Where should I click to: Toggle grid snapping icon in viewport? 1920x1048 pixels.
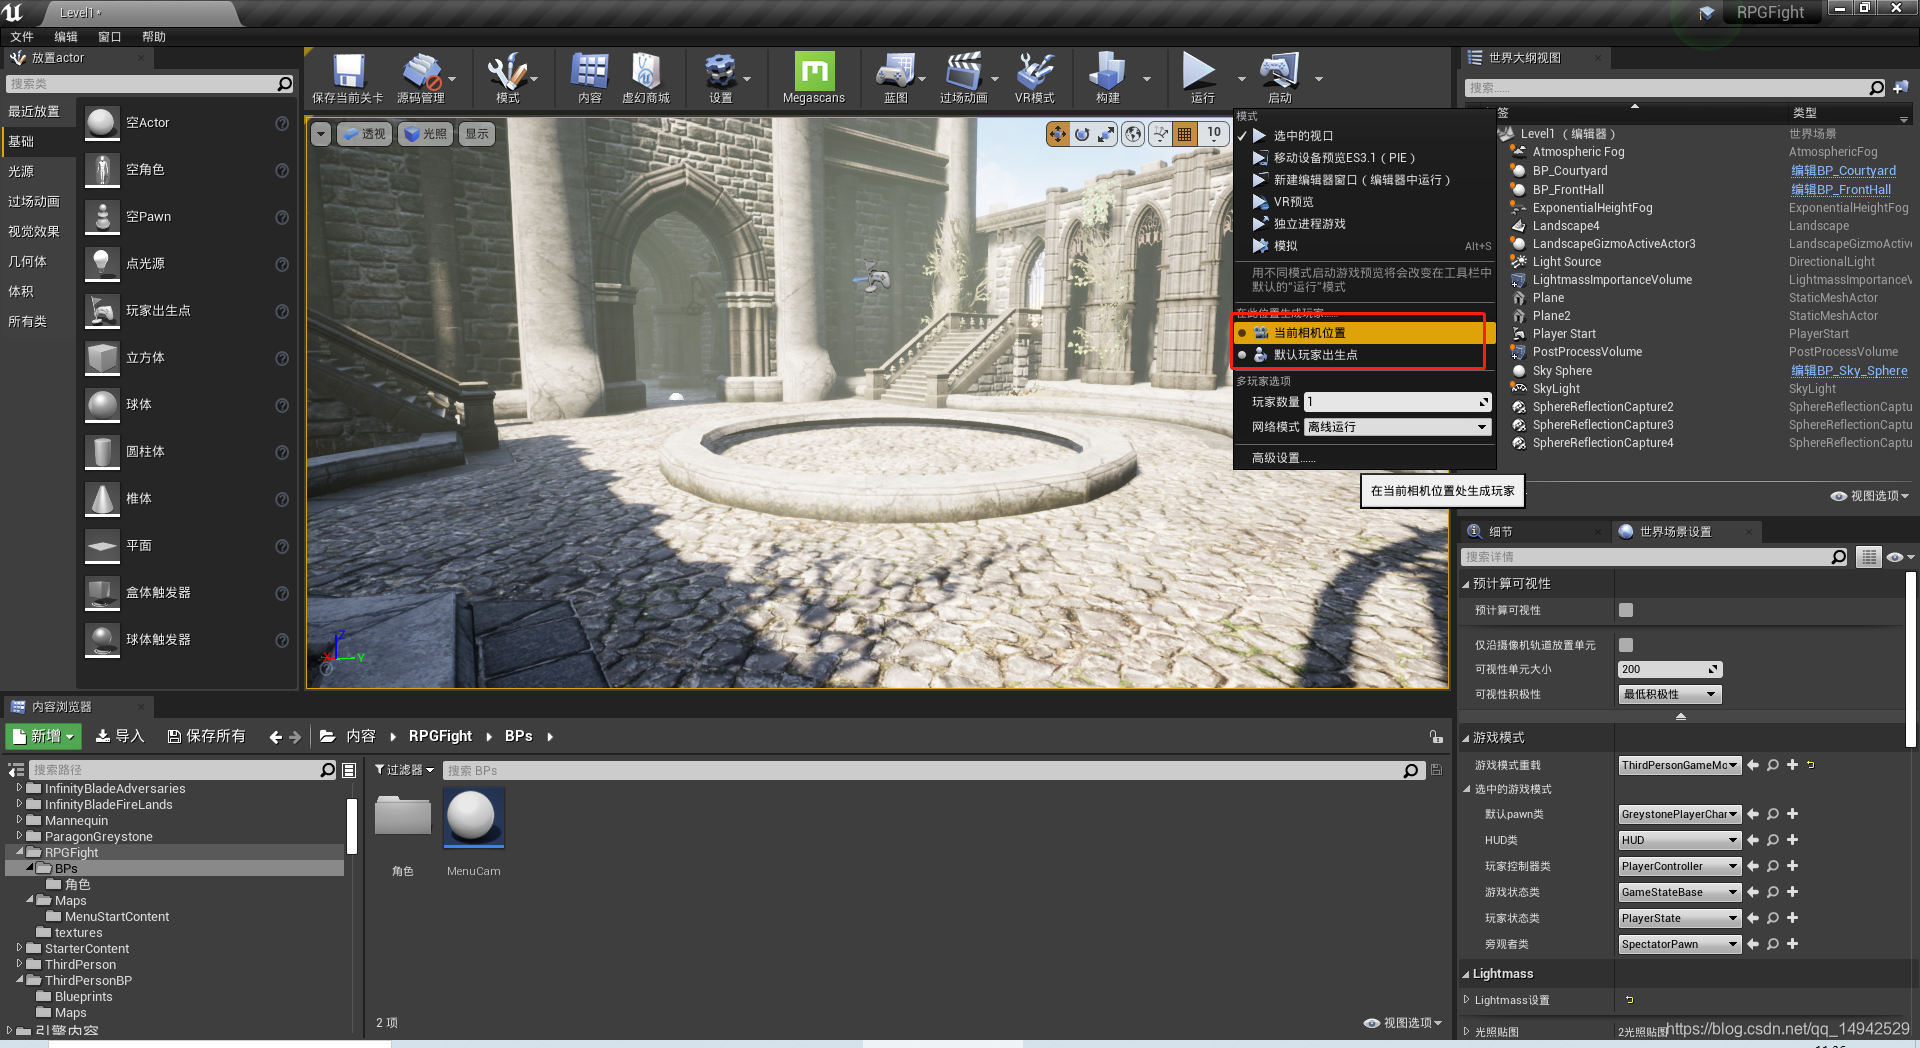tap(1184, 134)
